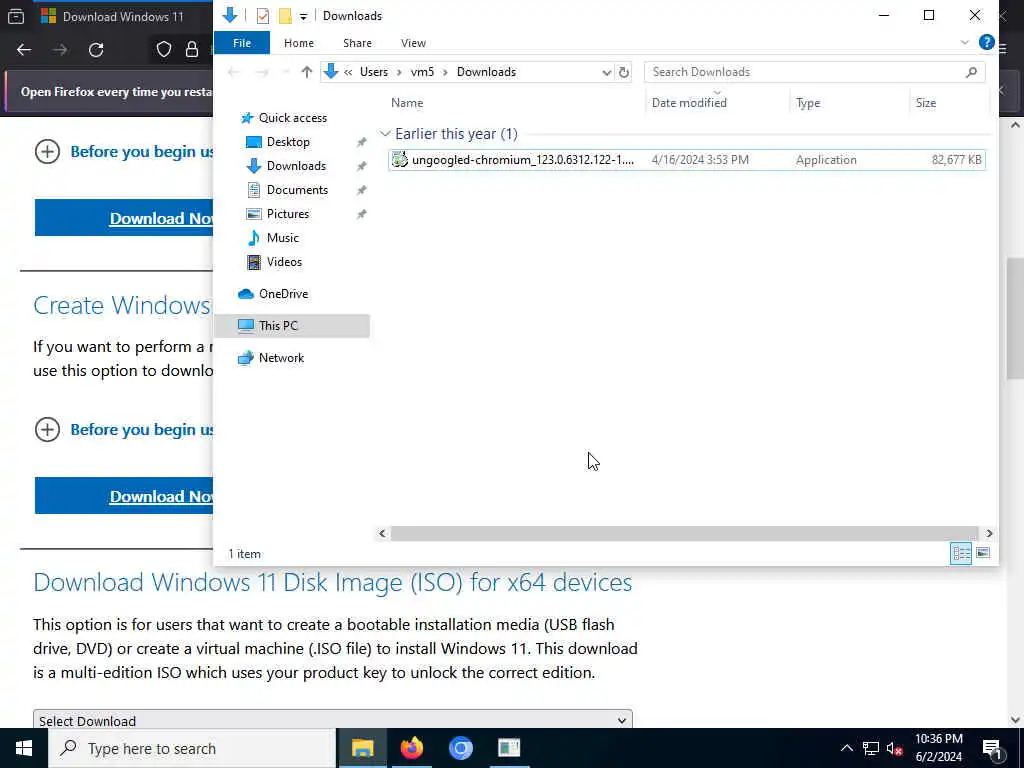
Task: Open File Explorer from the taskbar
Action: tap(362, 748)
